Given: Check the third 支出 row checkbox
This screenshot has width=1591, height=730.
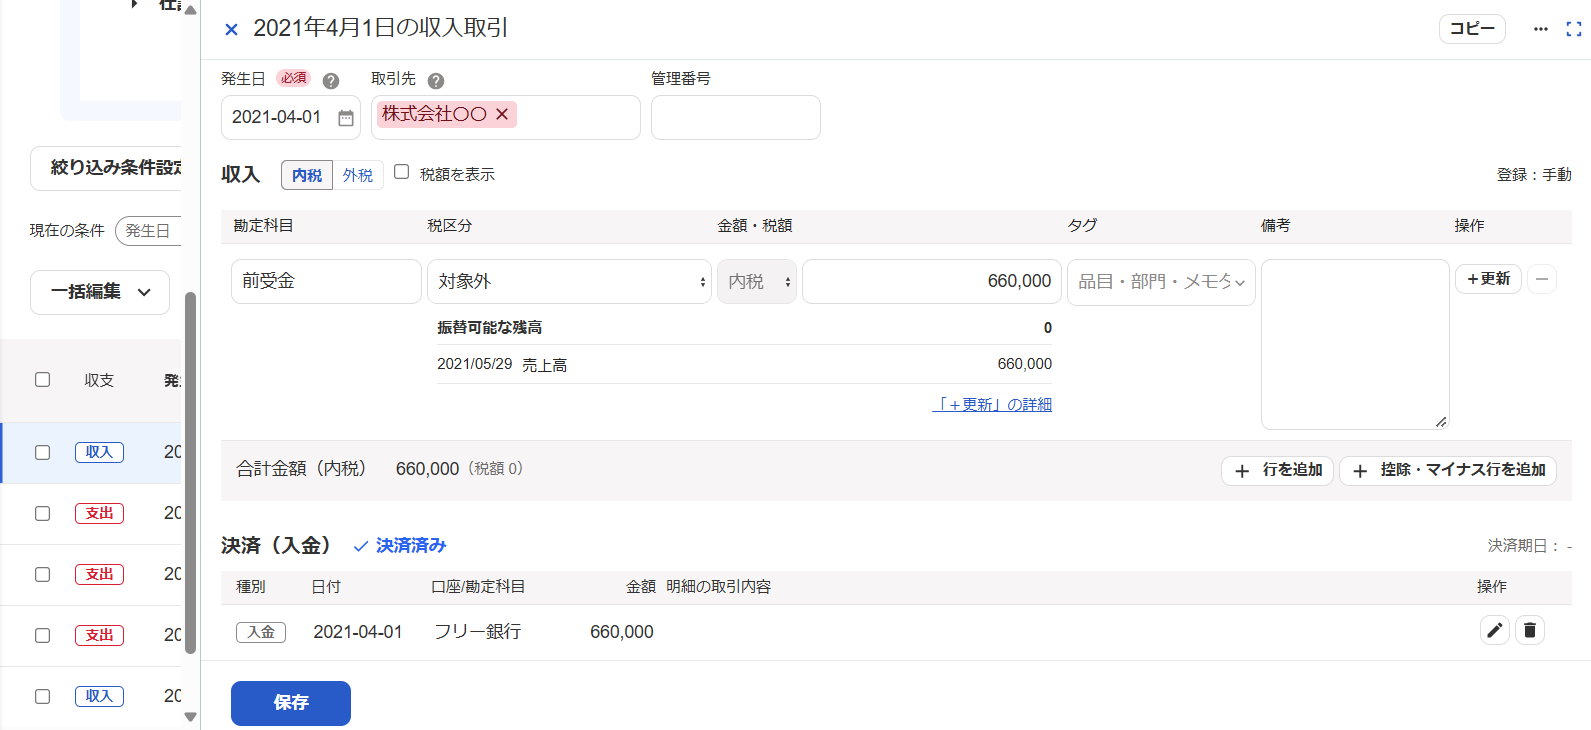Looking at the screenshot, I should coord(42,635).
